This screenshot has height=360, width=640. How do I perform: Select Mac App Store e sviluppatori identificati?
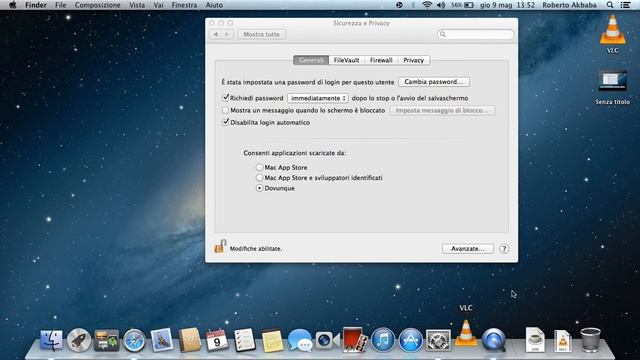[x=260, y=178]
